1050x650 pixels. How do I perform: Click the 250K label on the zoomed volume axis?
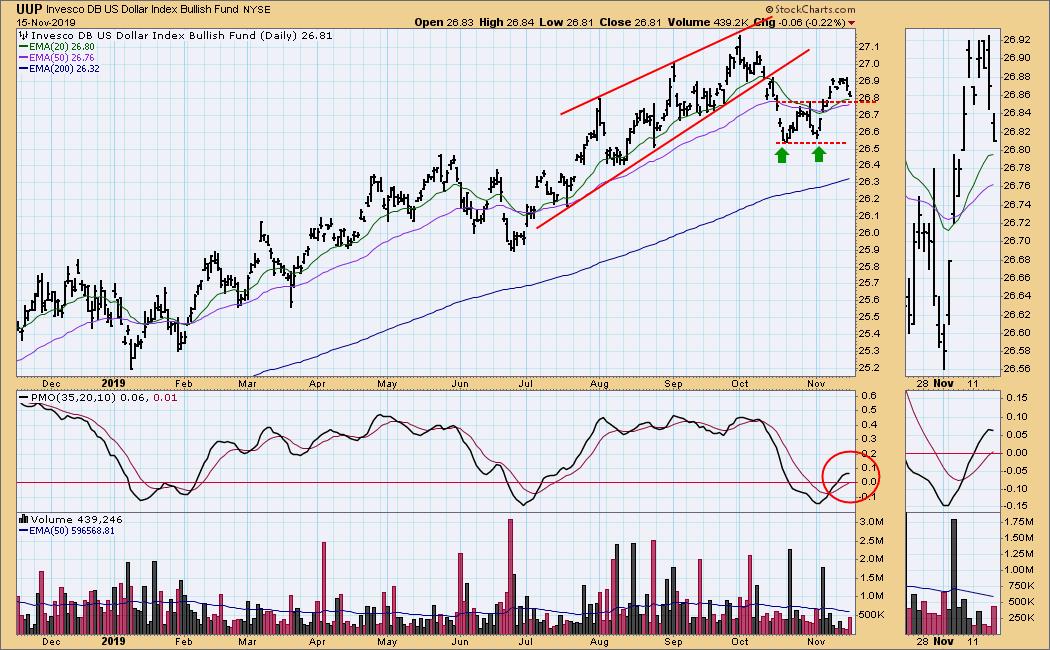click(1020, 618)
